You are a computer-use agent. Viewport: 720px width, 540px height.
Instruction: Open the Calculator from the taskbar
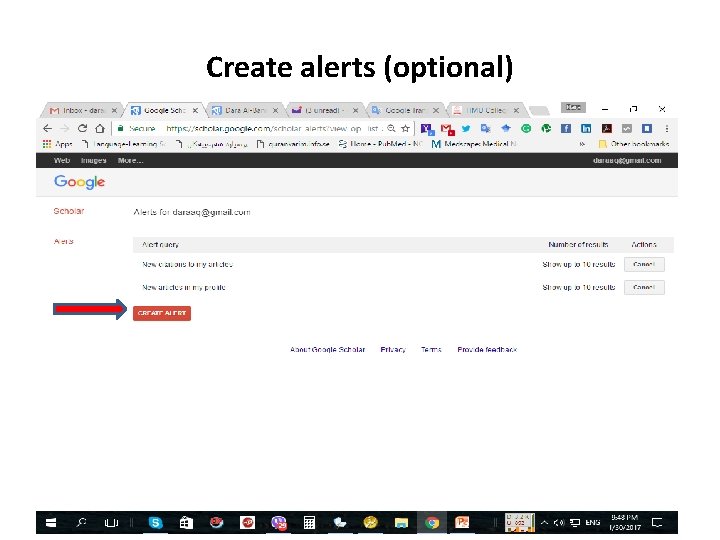pyautogui.click(x=309, y=523)
